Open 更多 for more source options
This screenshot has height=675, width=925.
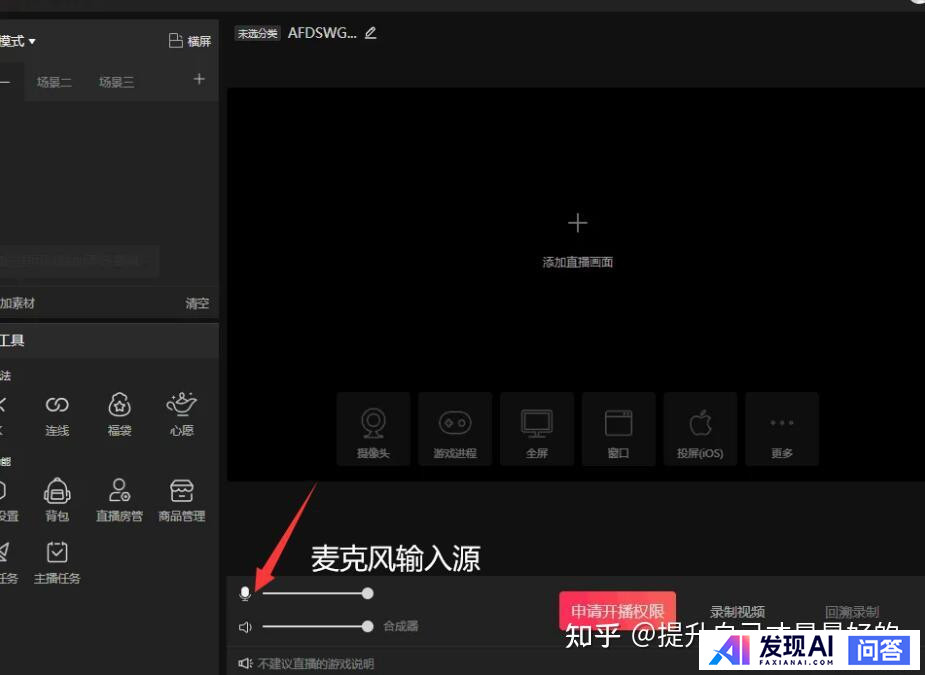(782, 428)
